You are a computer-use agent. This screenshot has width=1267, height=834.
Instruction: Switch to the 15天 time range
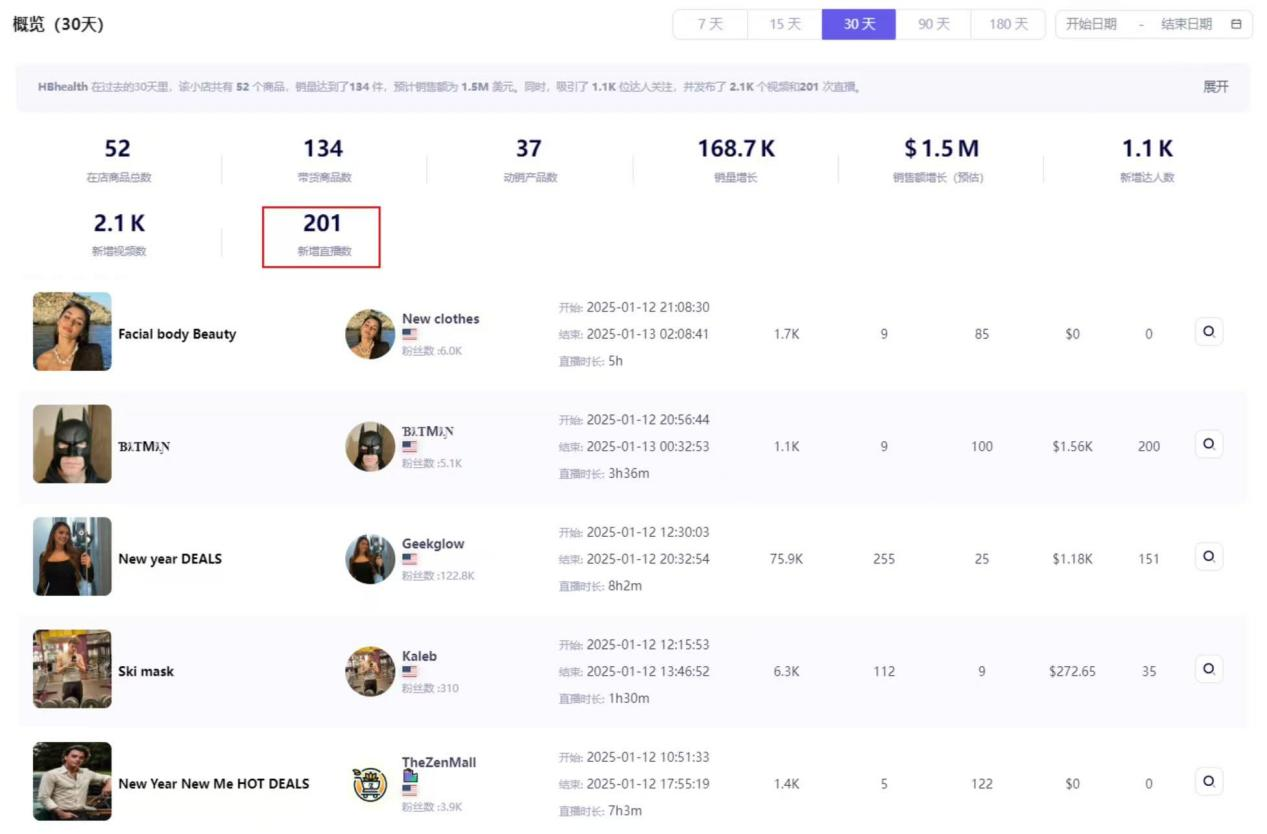click(x=785, y=24)
